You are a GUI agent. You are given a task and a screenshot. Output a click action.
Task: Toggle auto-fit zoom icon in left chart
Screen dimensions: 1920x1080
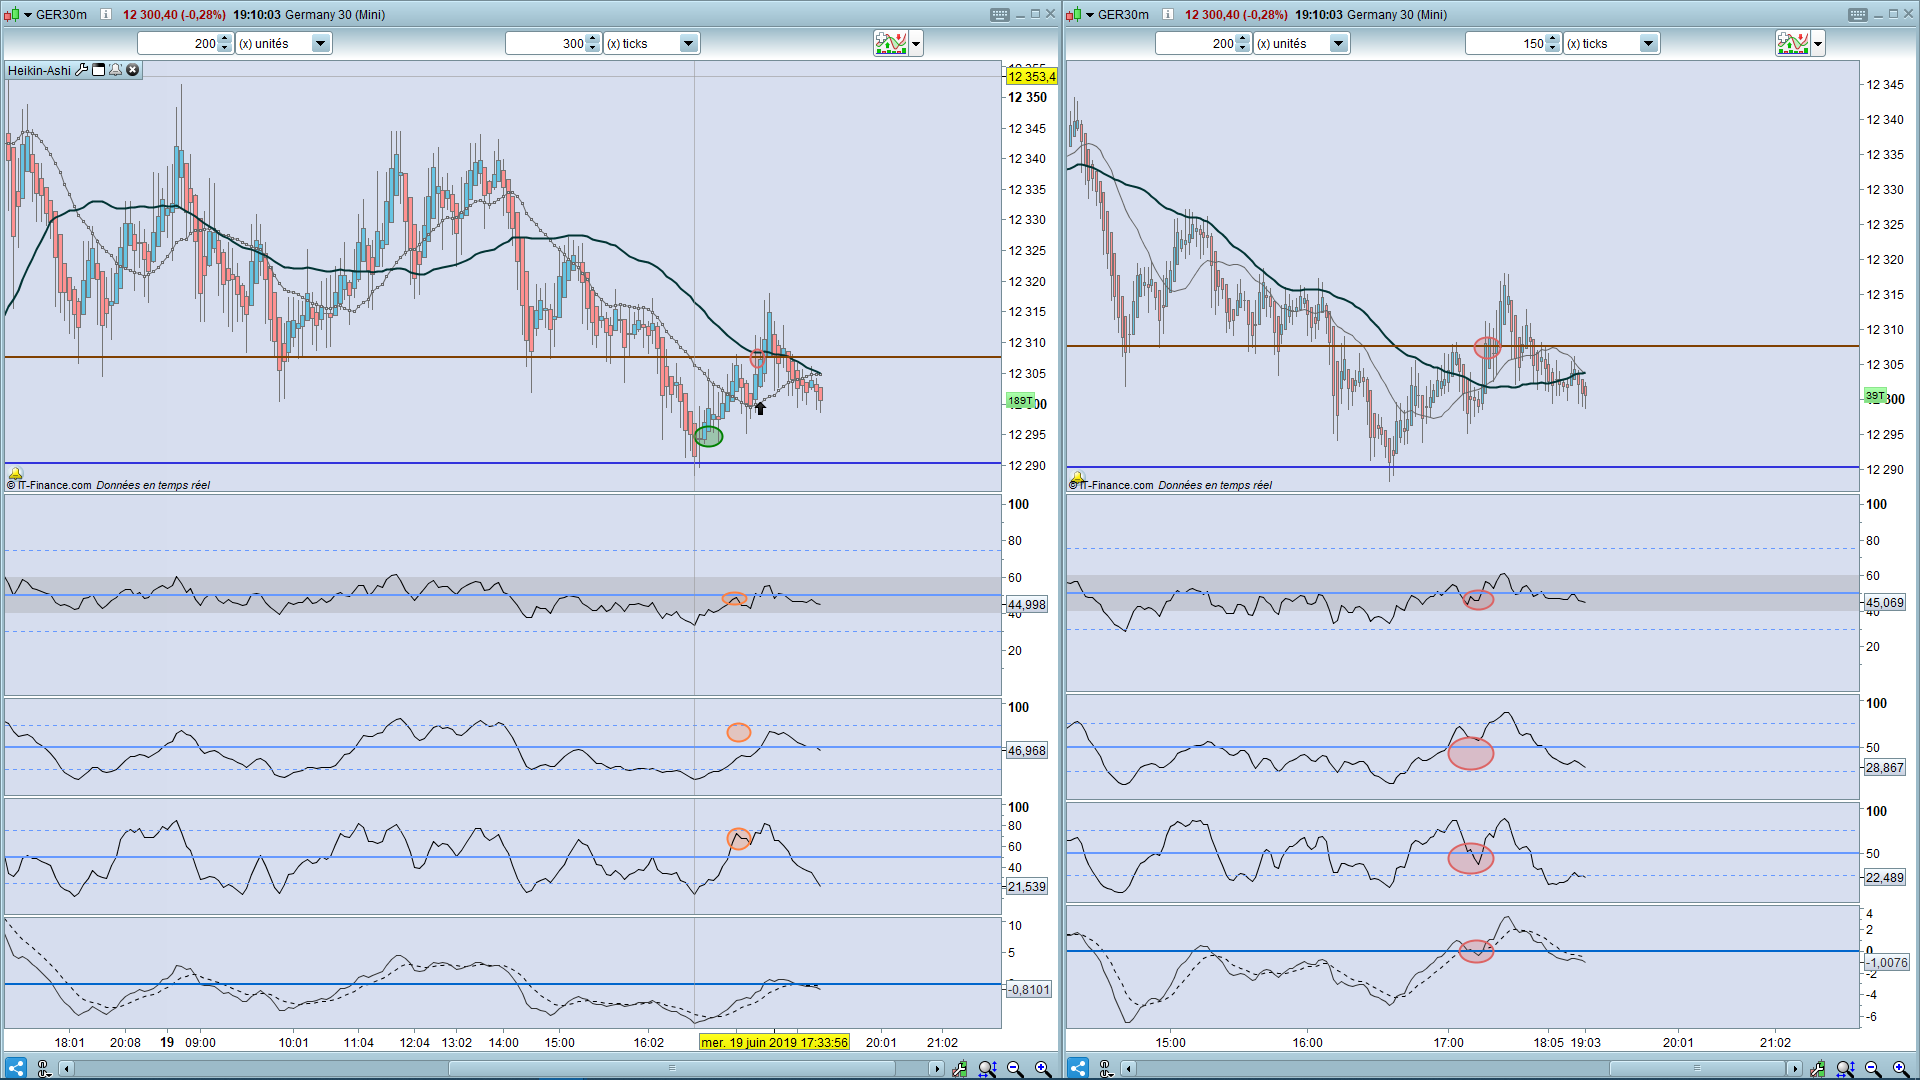[987, 1068]
